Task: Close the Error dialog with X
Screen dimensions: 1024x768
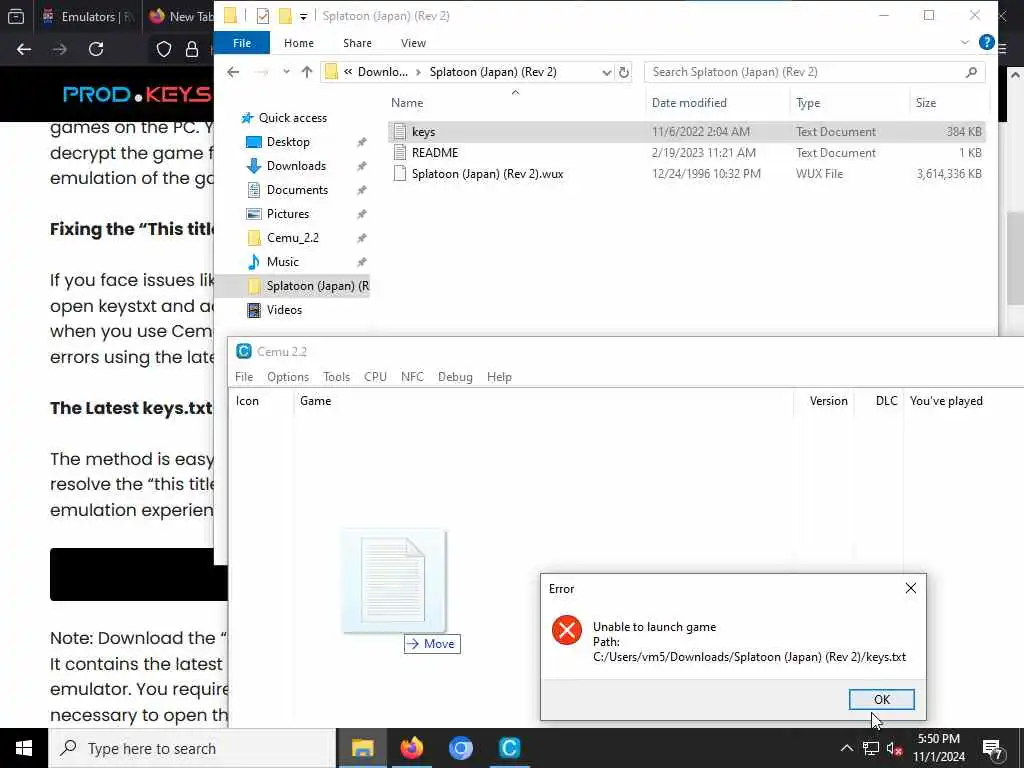Action: tap(910, 588)
